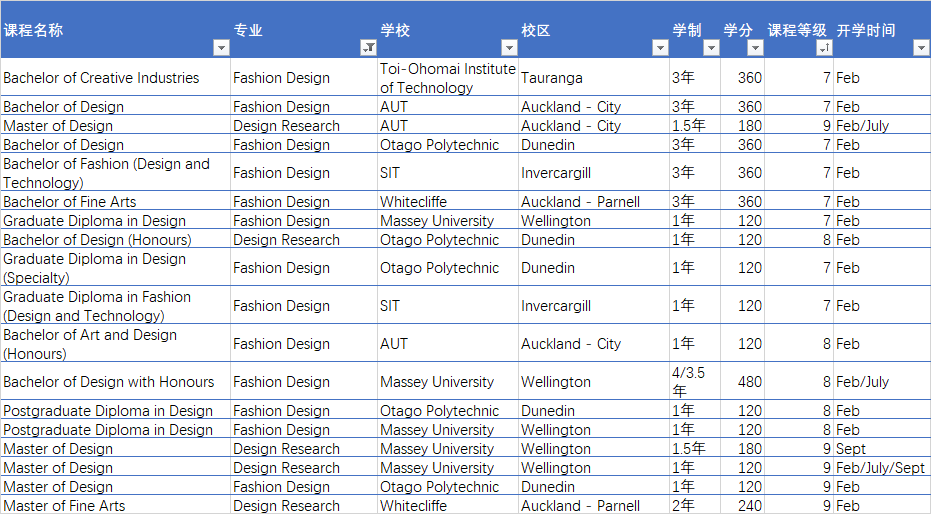931x514 pixels.
Task: Click the 4/3.5年 duration cell
Action: 695,382
